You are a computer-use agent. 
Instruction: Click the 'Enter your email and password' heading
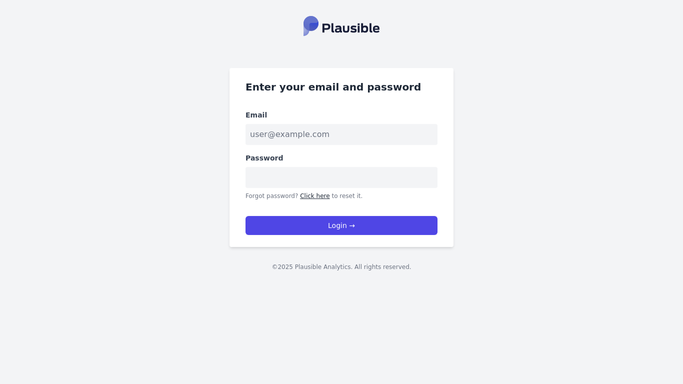(333, 87)
